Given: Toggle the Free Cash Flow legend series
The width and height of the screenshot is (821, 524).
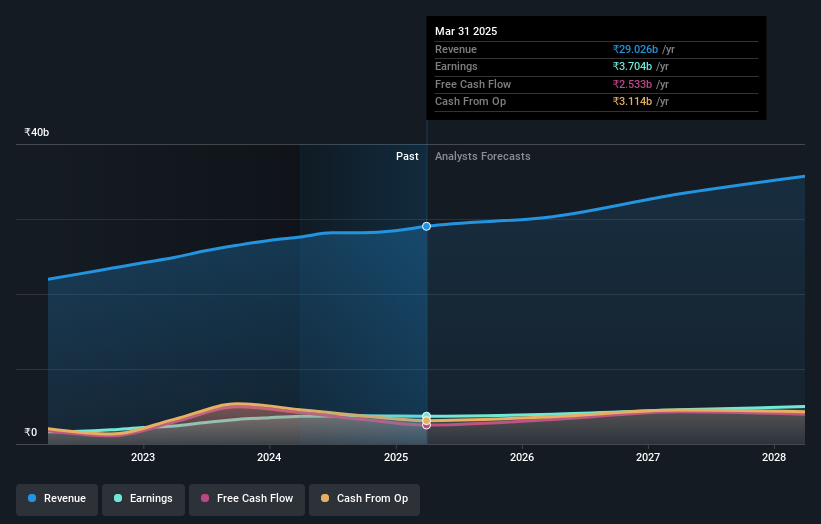Looking at the screenshot, I should pyautogui.click(x=247, y=499).
